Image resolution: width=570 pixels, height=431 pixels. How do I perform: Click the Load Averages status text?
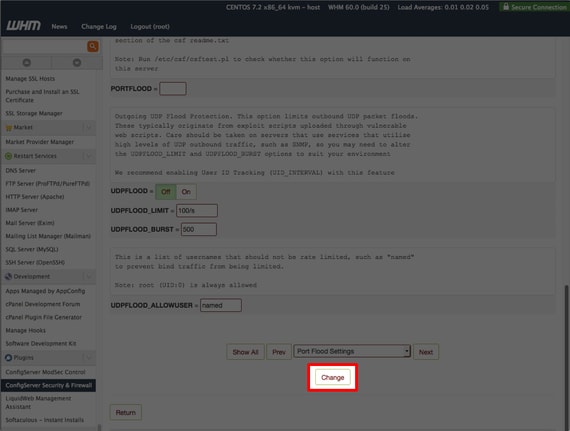point(443,7)
